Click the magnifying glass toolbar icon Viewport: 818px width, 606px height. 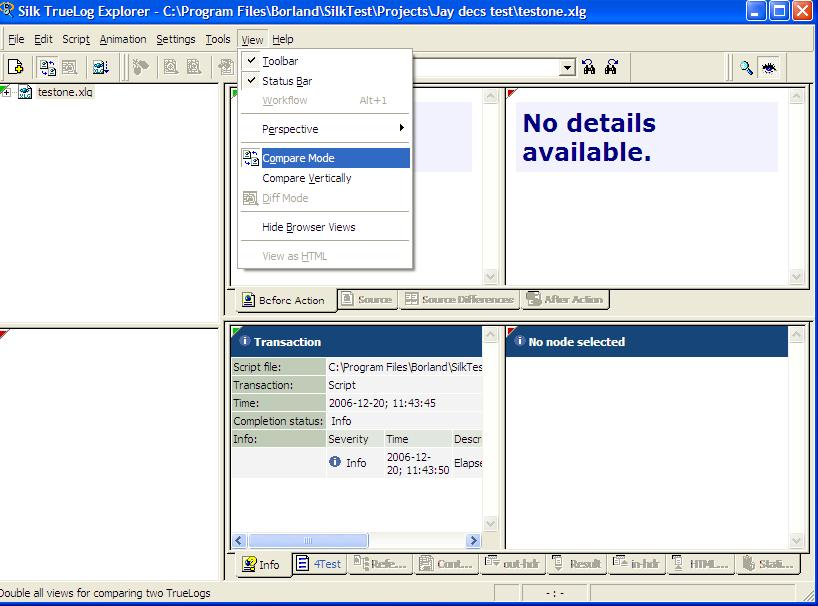coord(746,68)
